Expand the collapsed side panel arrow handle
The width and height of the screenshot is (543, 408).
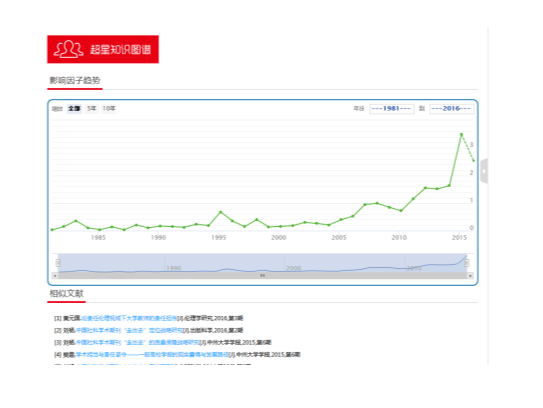484,171
